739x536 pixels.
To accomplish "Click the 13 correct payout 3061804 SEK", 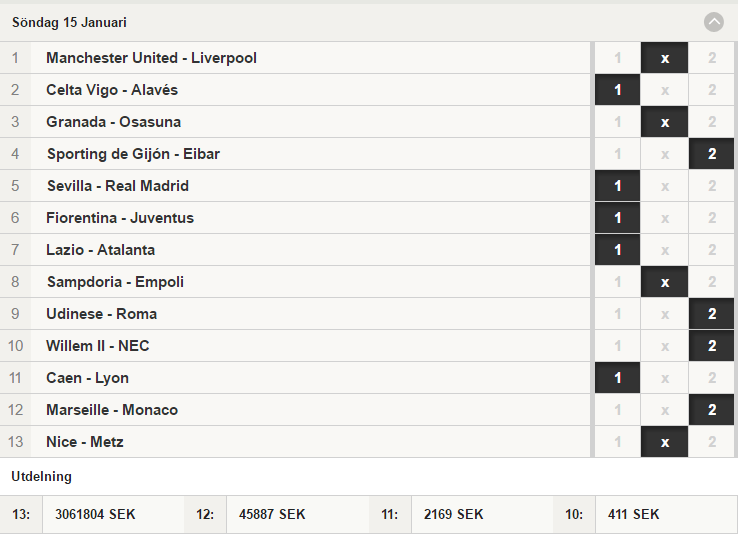I will pos(95,514).
